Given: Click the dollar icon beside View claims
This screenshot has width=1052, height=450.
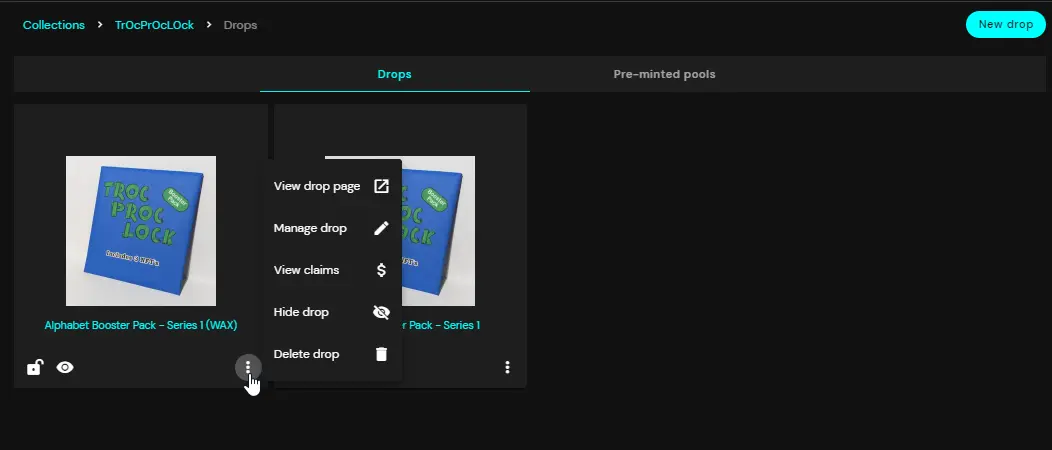Looking at the screenshot, I should (x=381, y=270).
